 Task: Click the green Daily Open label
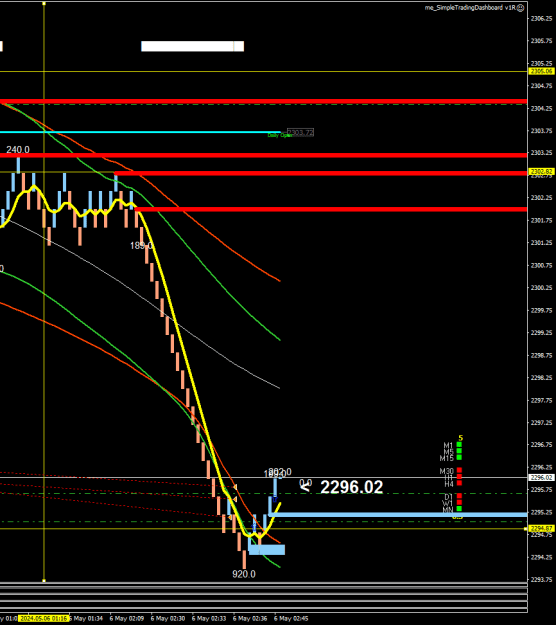tap(279, 136)
